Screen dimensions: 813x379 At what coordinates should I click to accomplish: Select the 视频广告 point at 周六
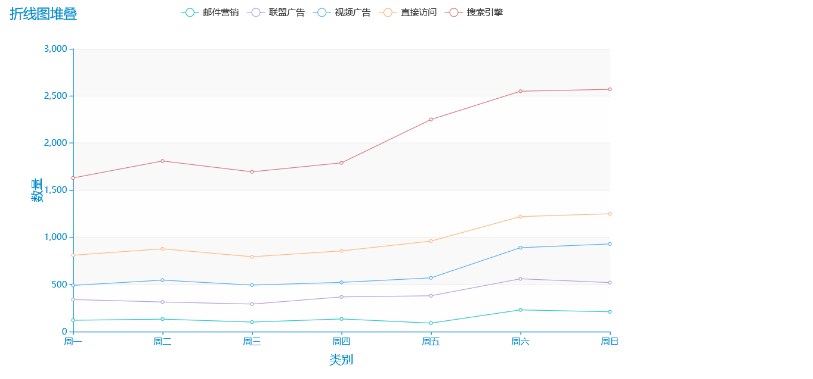tap(520, 248)
